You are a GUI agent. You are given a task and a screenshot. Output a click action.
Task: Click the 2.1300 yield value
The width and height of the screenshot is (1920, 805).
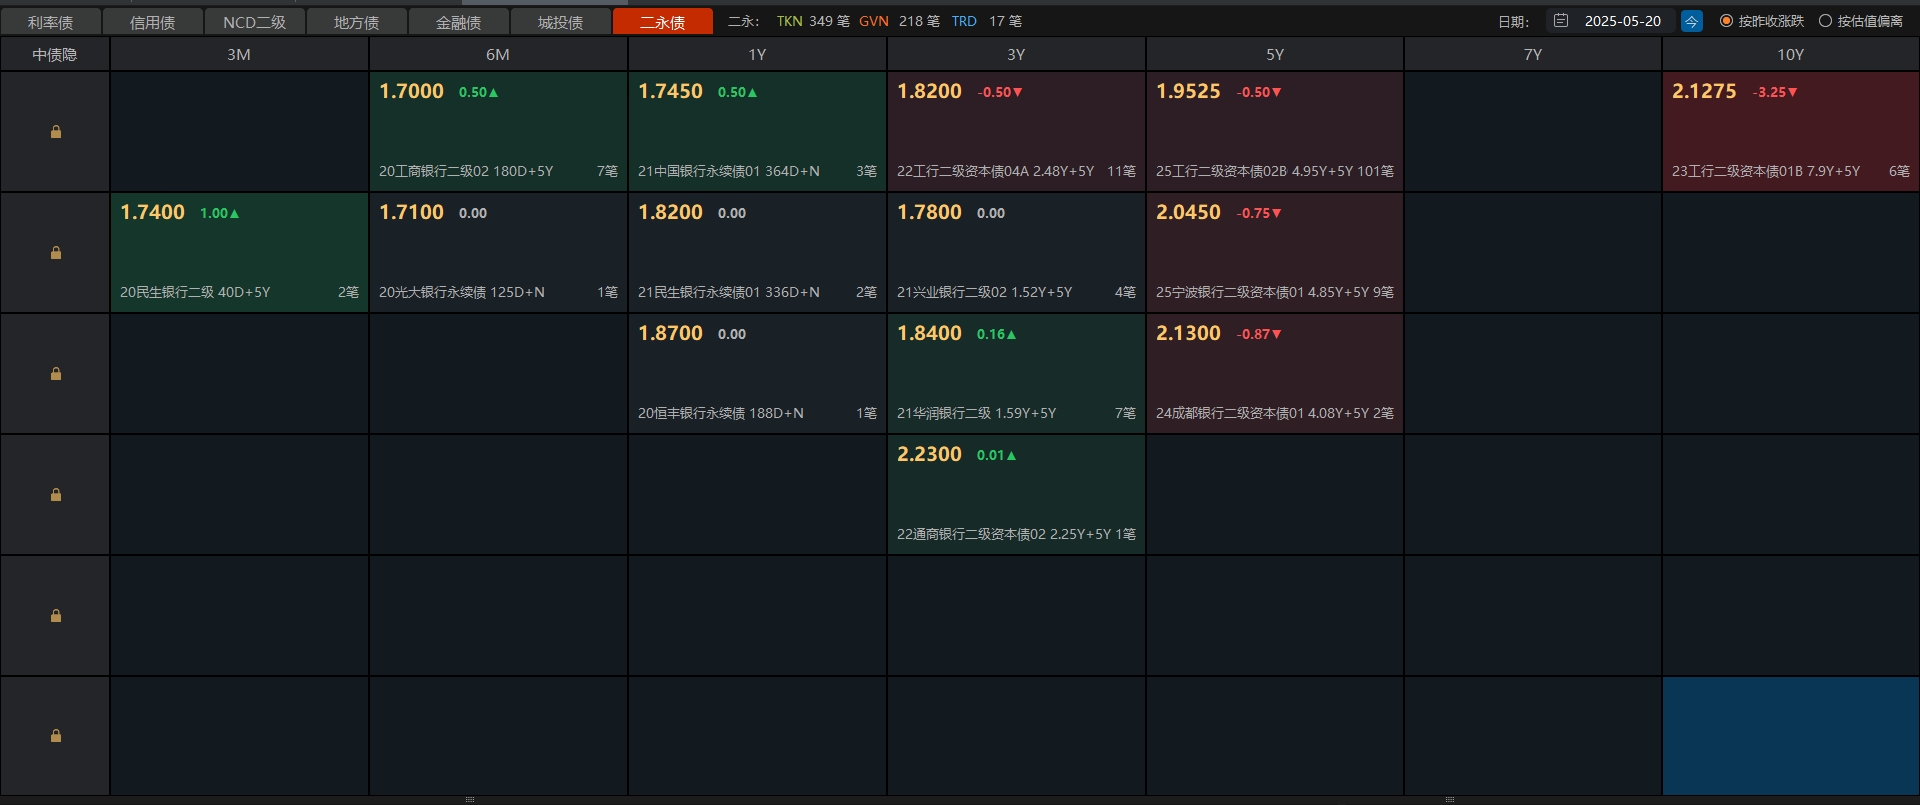1188,333
